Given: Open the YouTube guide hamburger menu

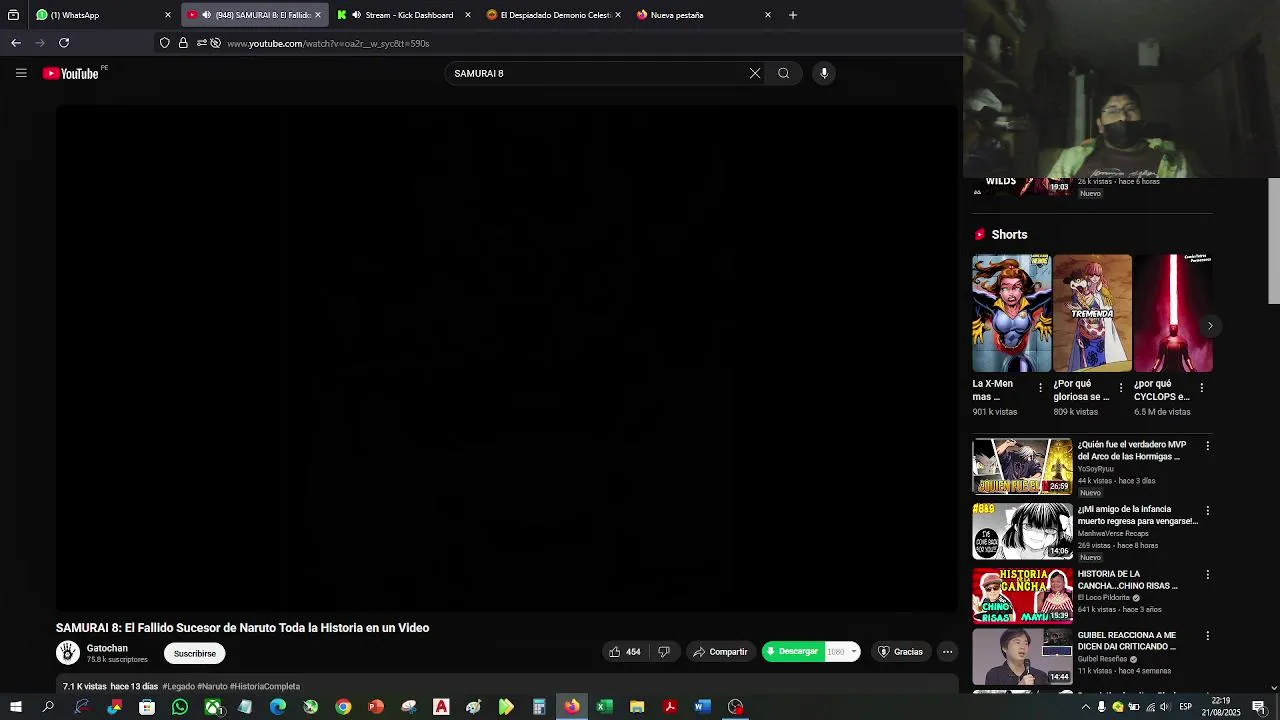Looking at the screenshot, I should coord(21,73).
